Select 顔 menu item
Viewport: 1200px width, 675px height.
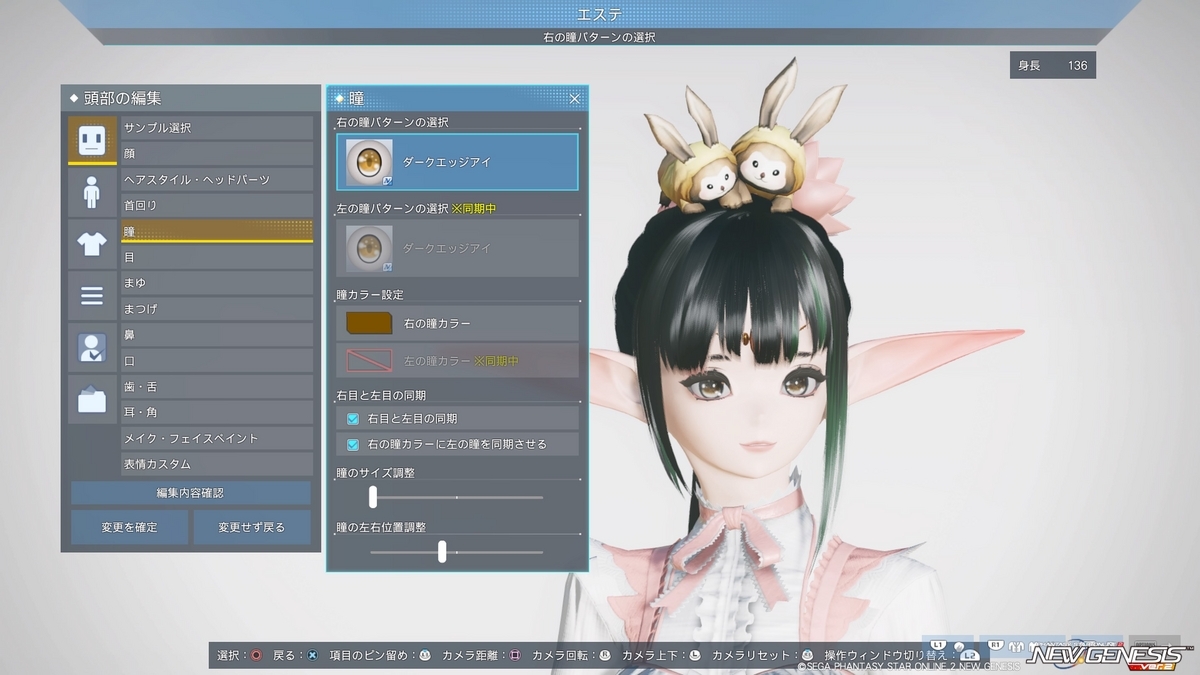click(217, 154)
